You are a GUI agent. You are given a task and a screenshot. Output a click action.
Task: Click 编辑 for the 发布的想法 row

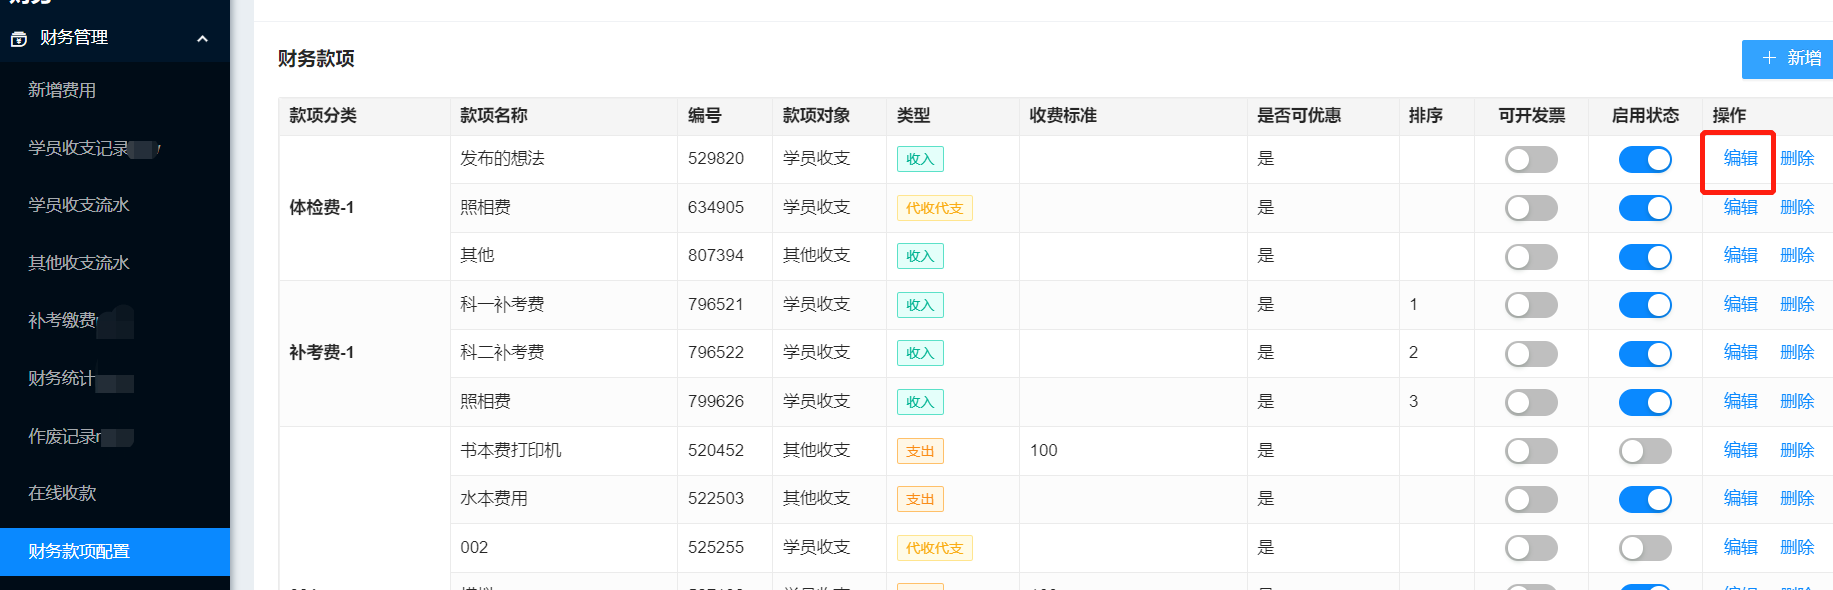point(1740,158)
